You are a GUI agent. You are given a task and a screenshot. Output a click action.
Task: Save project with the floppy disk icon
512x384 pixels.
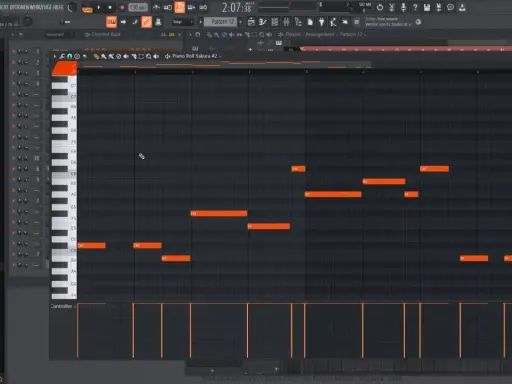[x=427, y=7]
